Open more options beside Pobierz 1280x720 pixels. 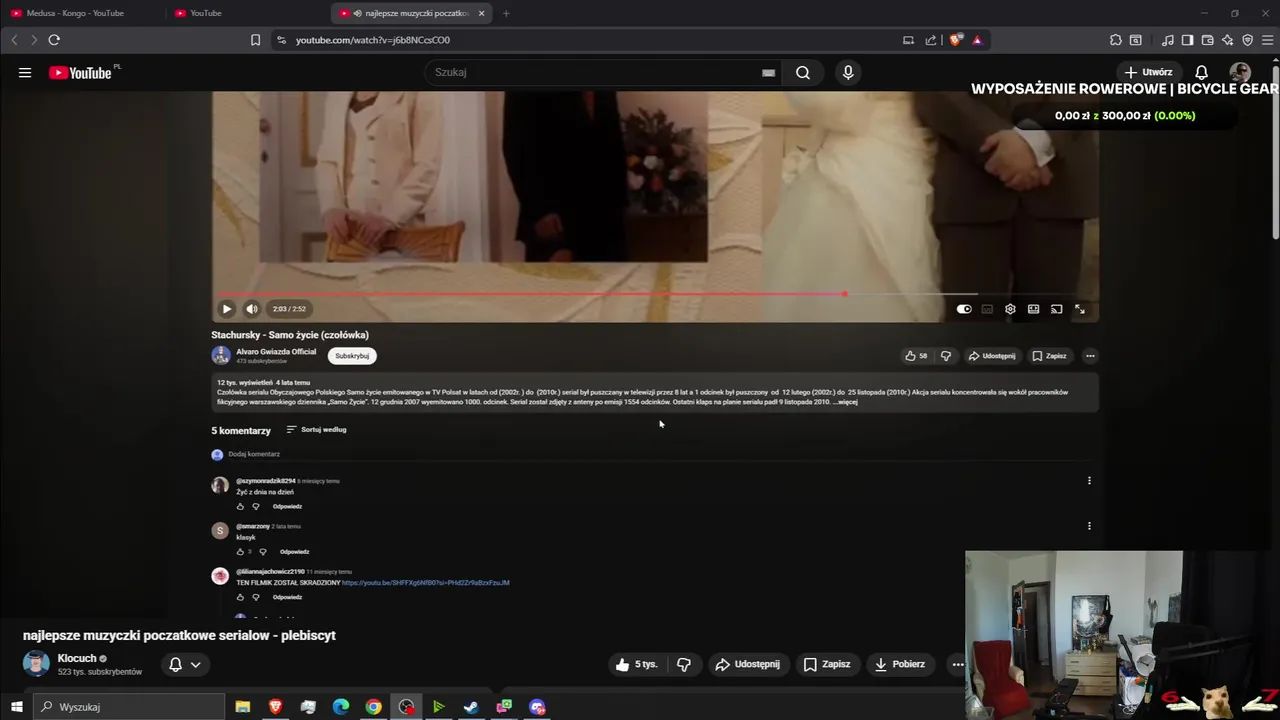[x=958, y=664]
